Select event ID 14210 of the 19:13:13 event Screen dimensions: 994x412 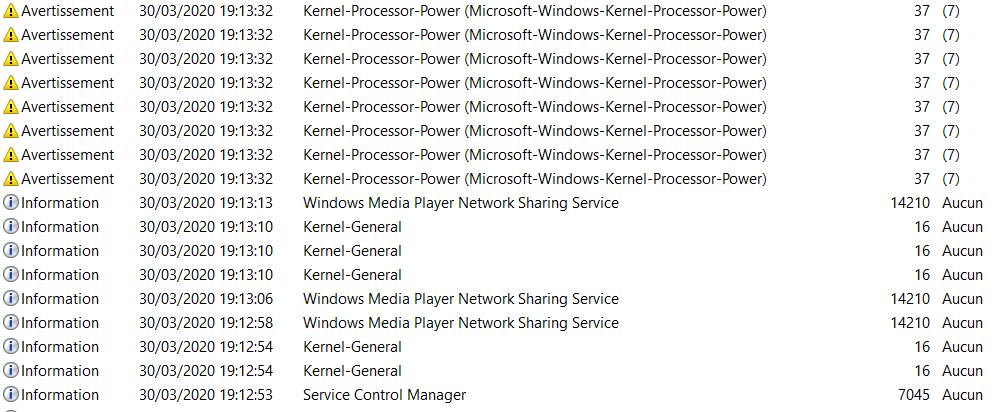click(x=910, y=203)
